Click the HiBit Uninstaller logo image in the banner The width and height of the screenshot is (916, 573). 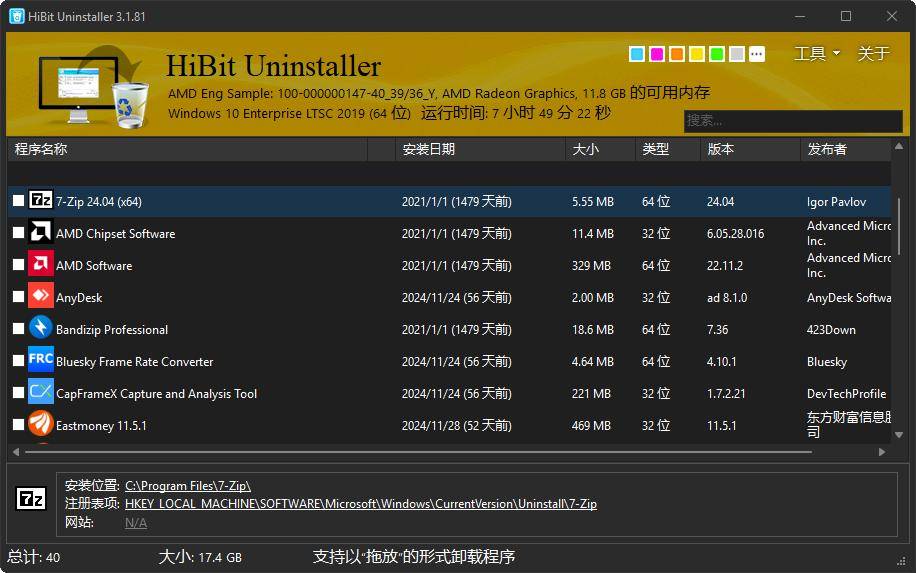point(93,87)
